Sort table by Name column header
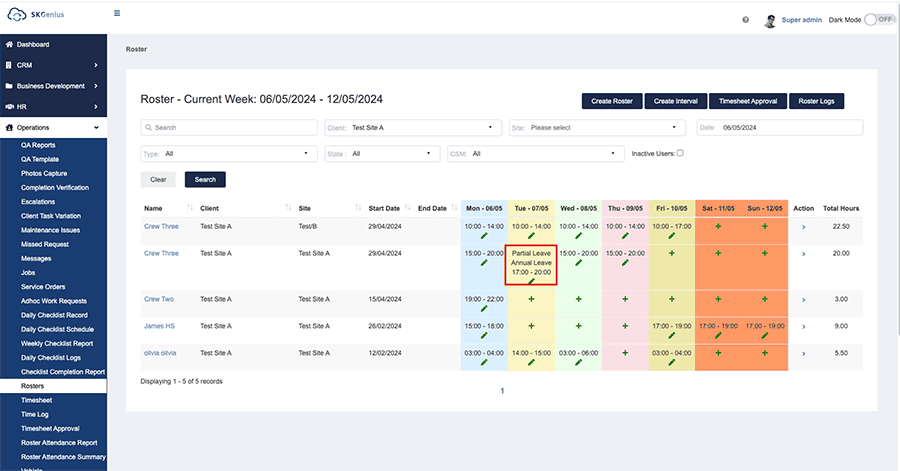This screenshot has width=900, height=471. [x=168, y=208]
